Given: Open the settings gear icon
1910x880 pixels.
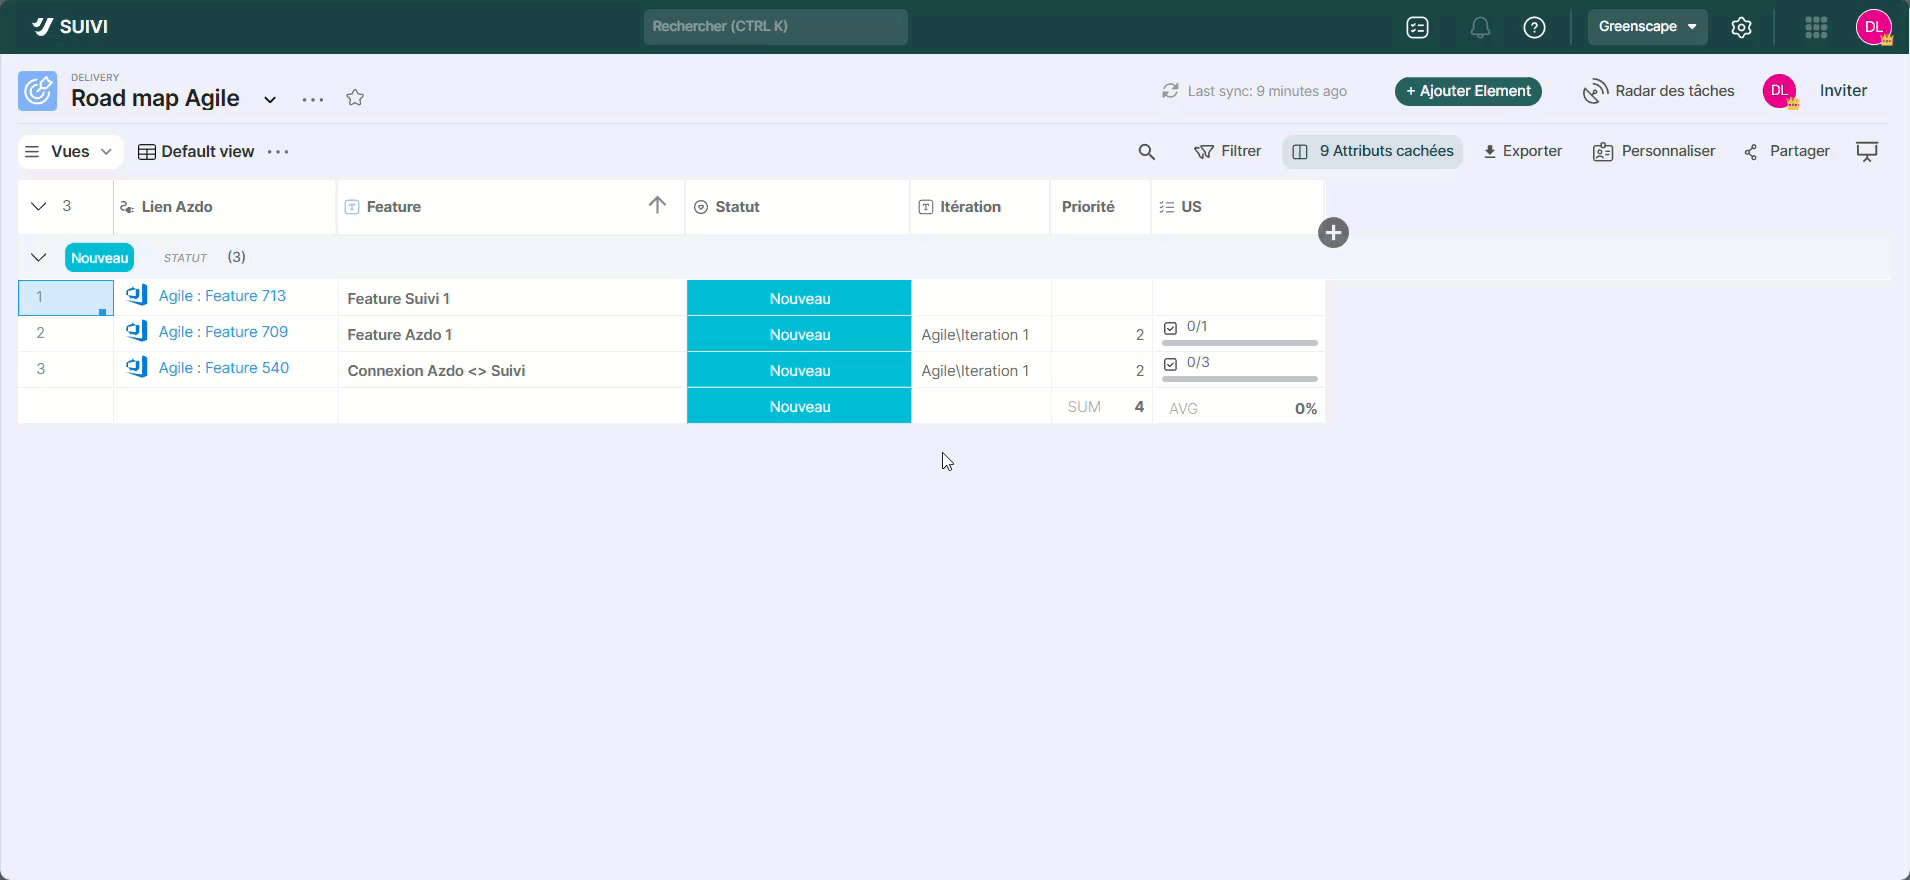Looking at the screenshot, I should pos(1741,28).
